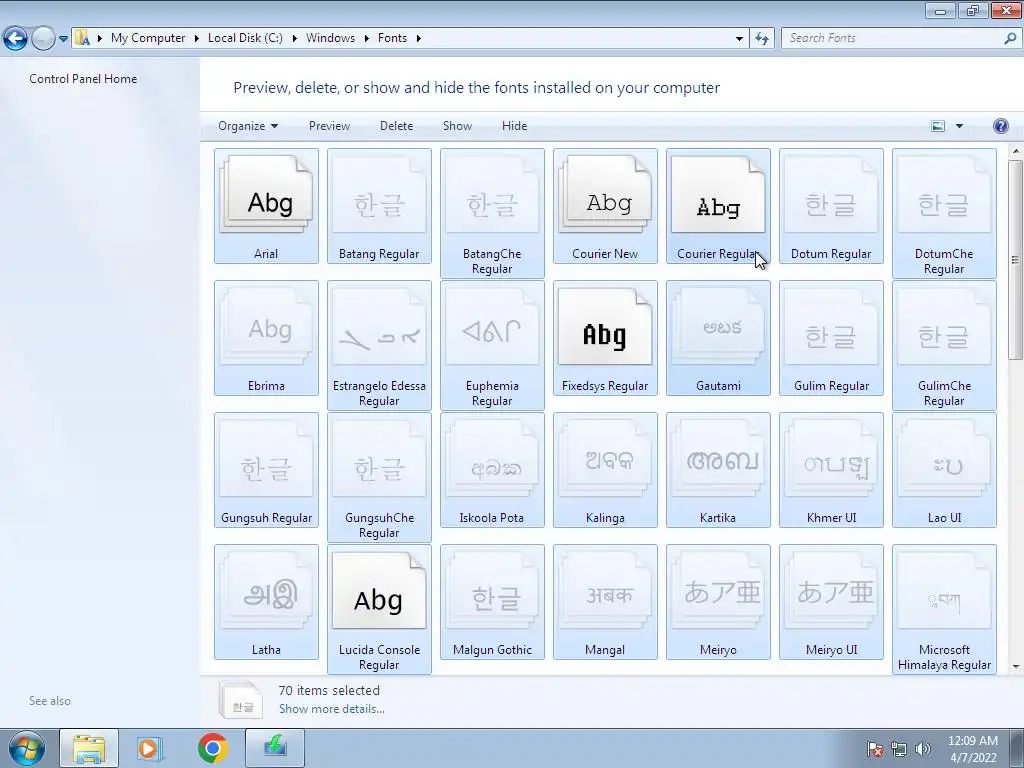Click Delete in the toolbar
This screenshot has width=1024, height=768.
pyautogui.click(x=396, y=126)
